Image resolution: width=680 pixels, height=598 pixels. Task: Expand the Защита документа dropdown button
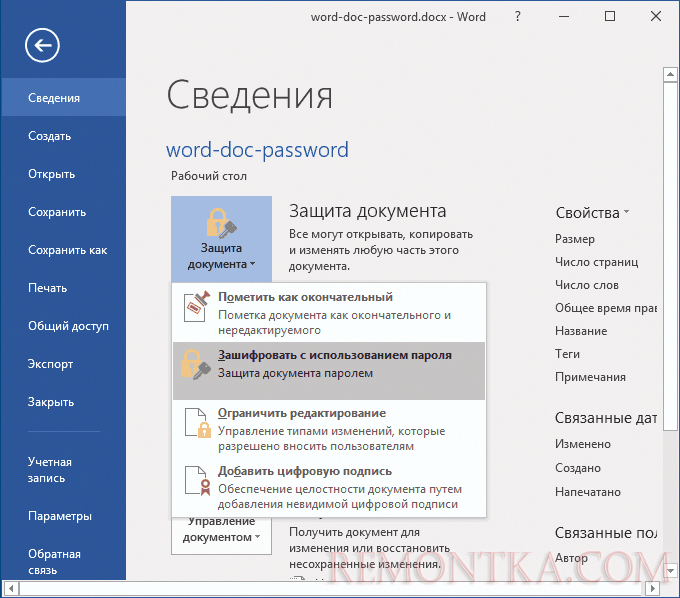coord(221,239)
